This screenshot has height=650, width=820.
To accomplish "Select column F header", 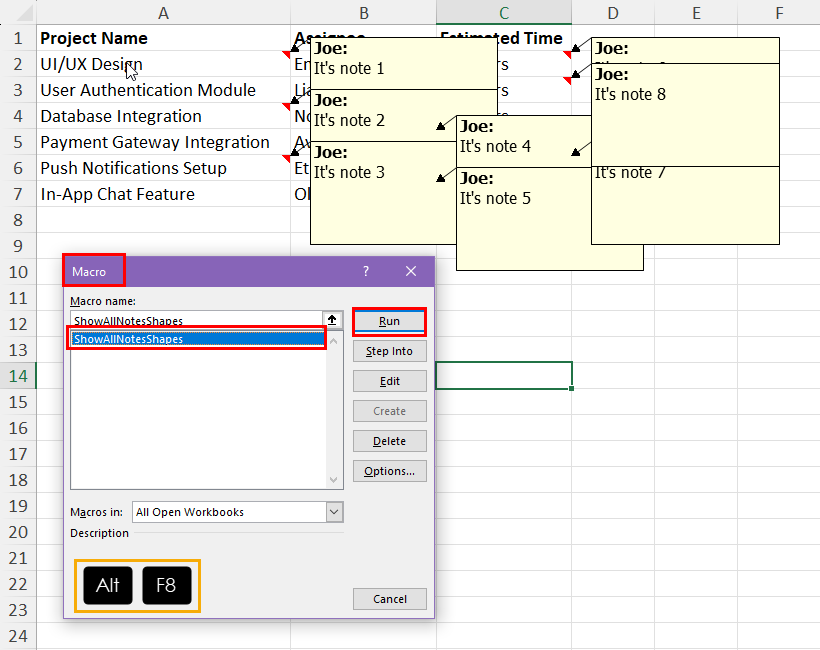I will 779,13.
